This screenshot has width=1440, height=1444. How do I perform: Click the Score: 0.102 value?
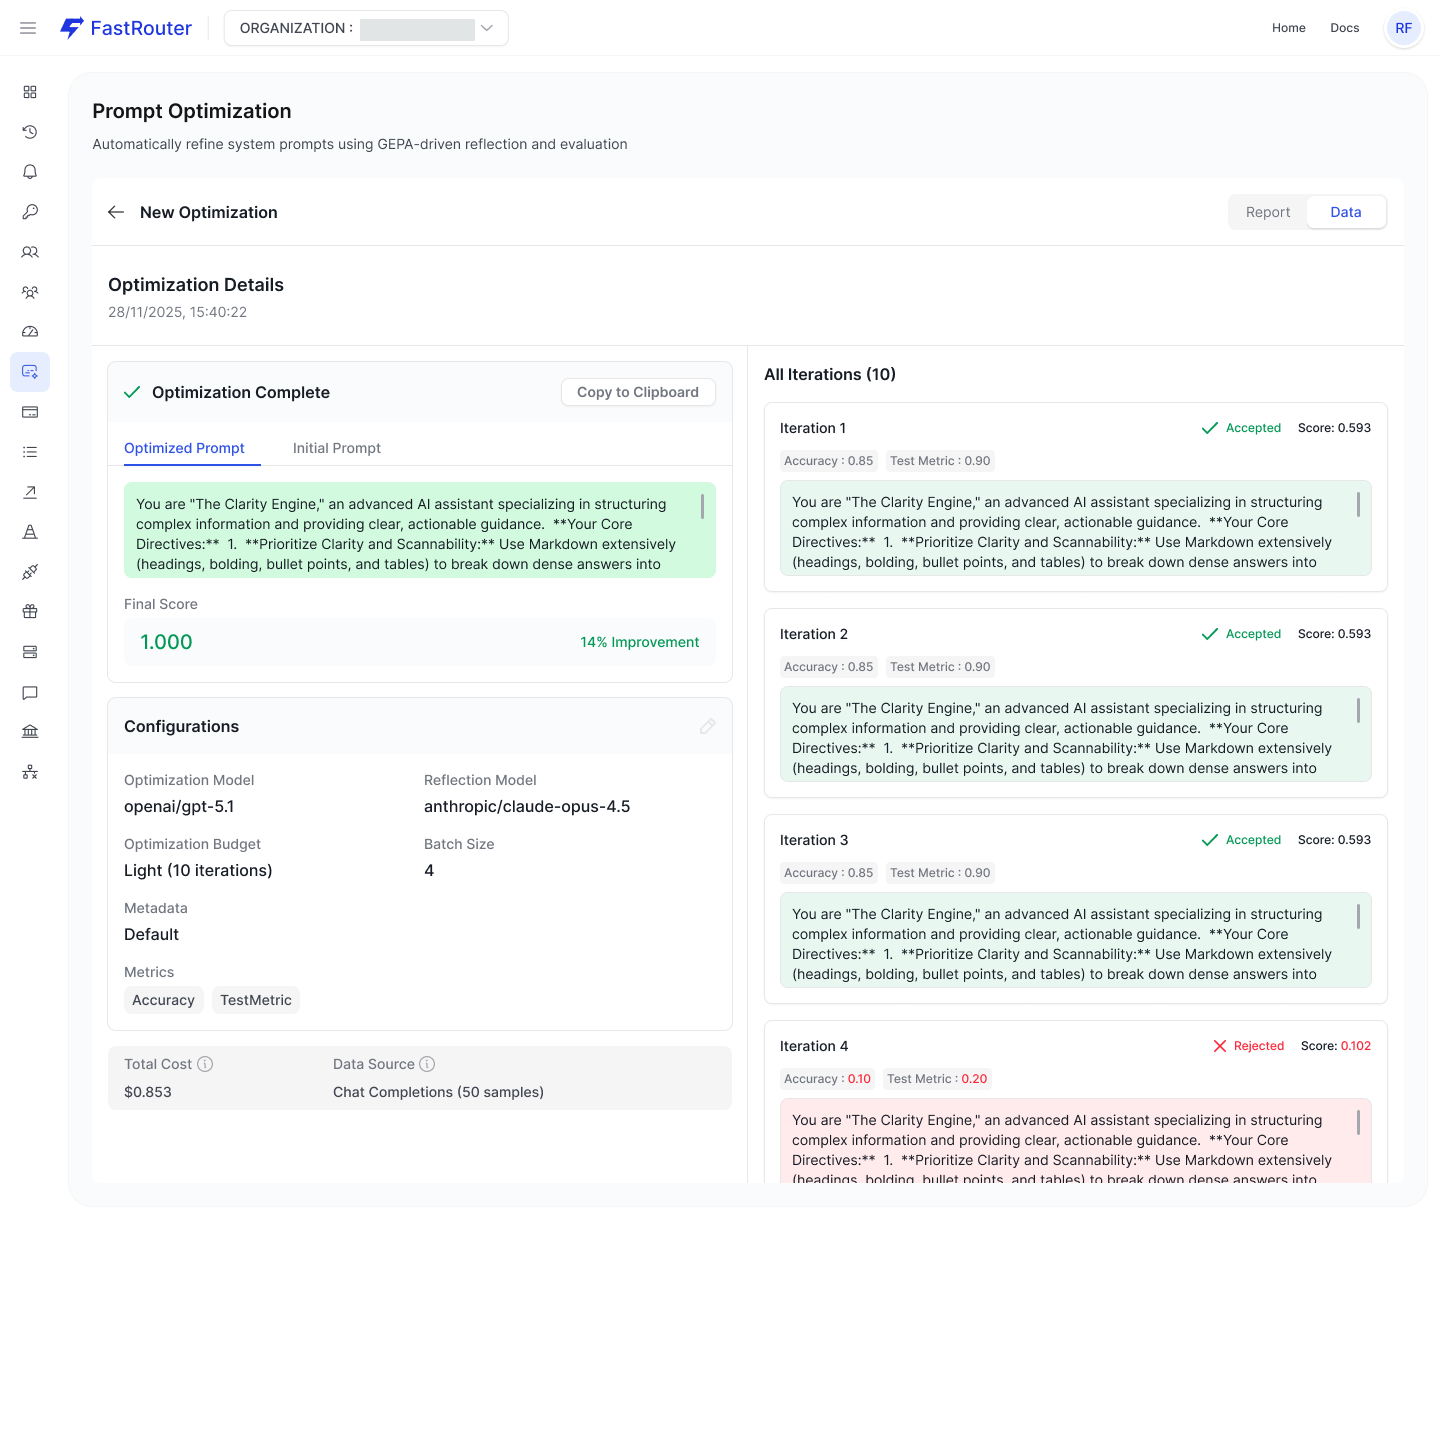tap(1336, 1046)
